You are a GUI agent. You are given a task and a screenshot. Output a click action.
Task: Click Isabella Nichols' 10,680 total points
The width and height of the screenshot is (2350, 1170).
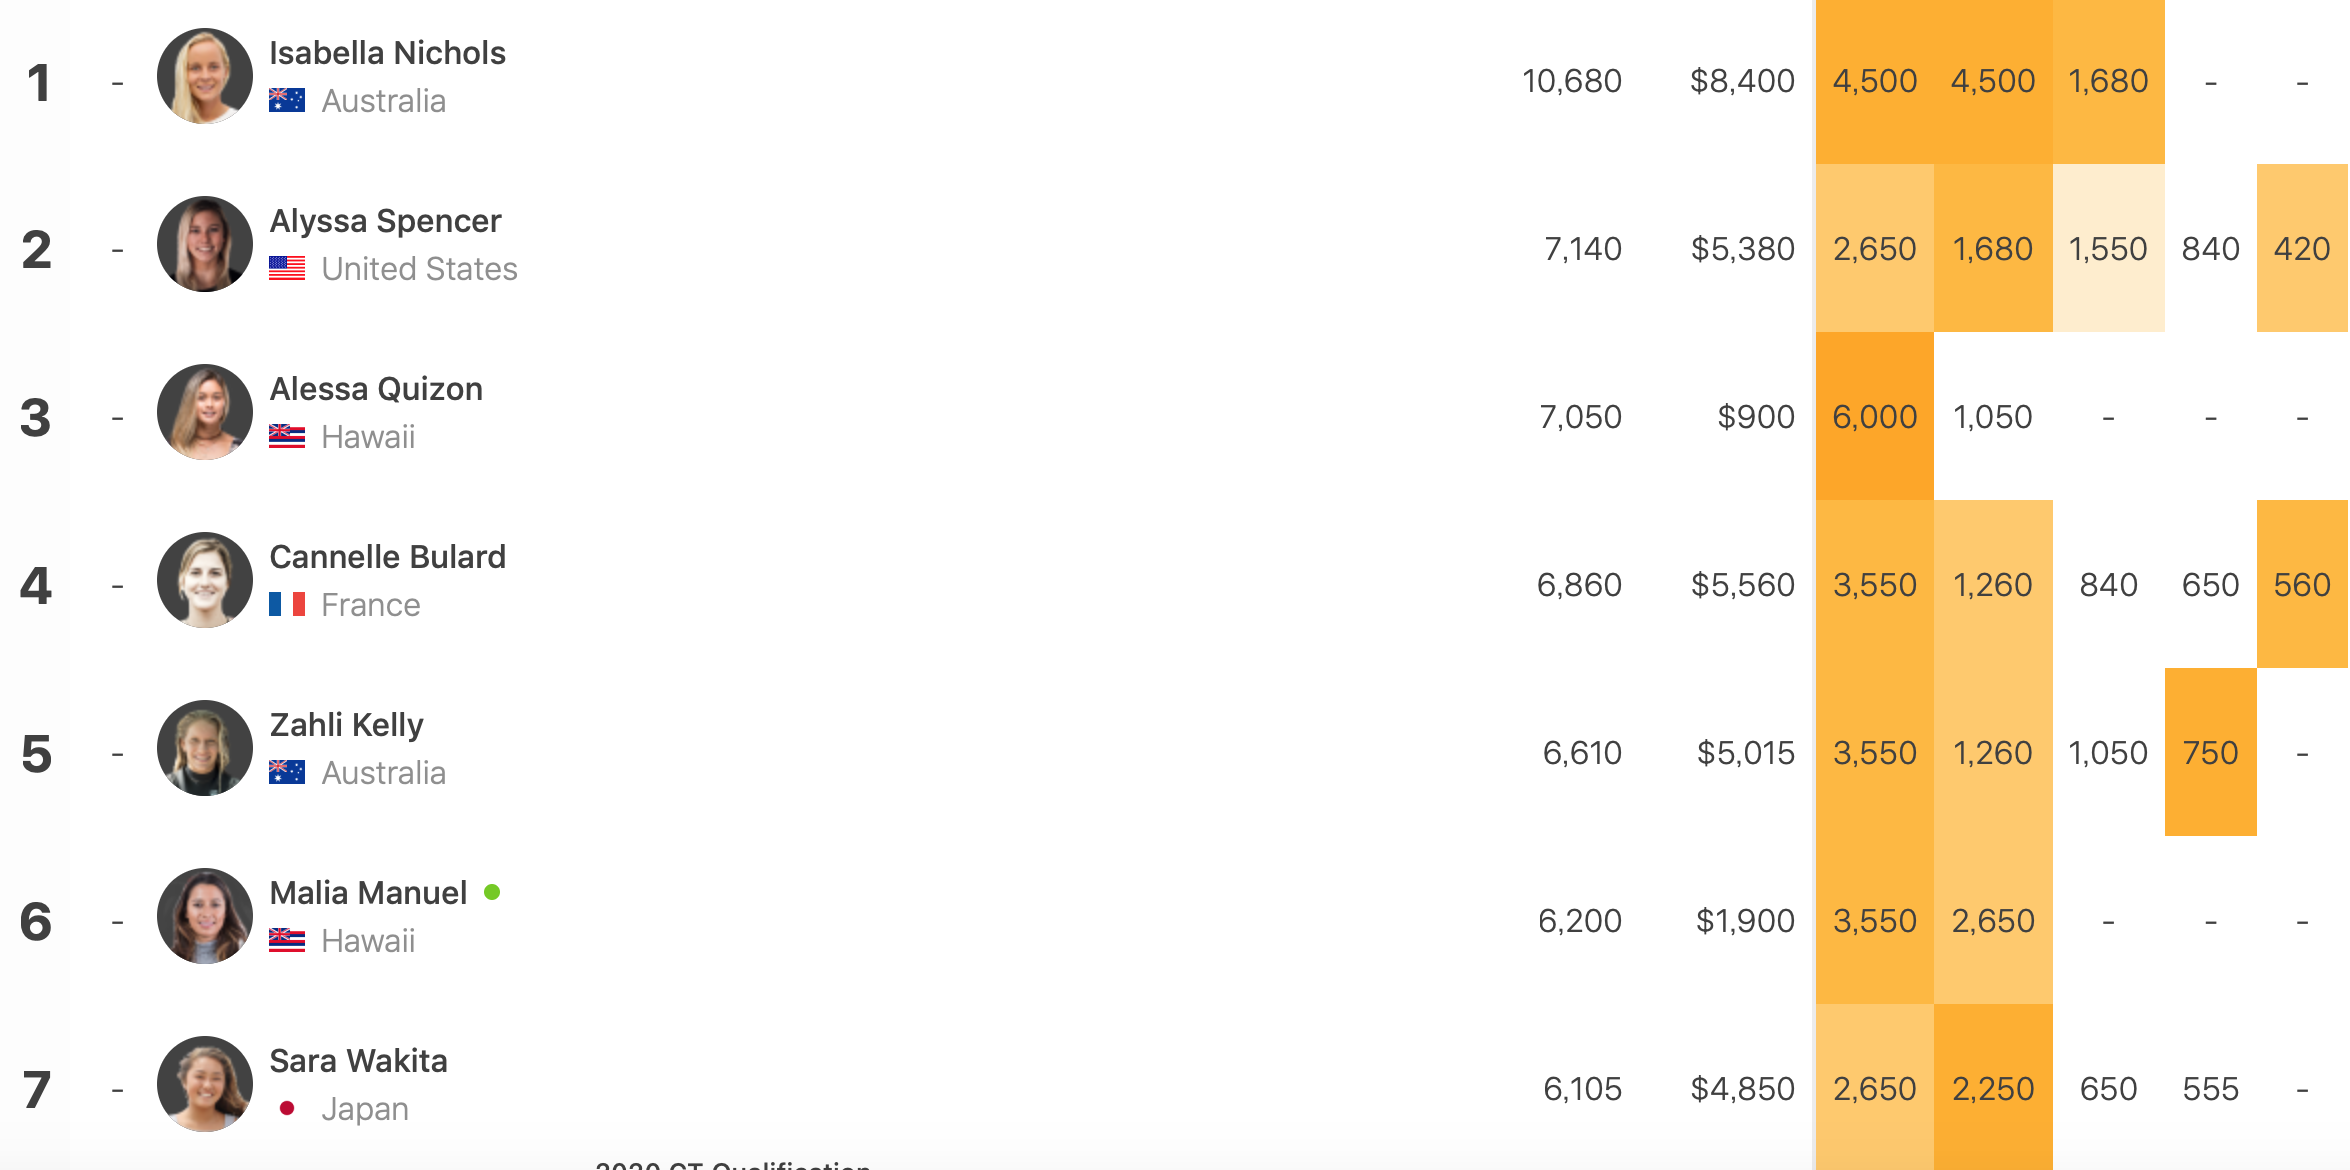tap(1571, 80)
